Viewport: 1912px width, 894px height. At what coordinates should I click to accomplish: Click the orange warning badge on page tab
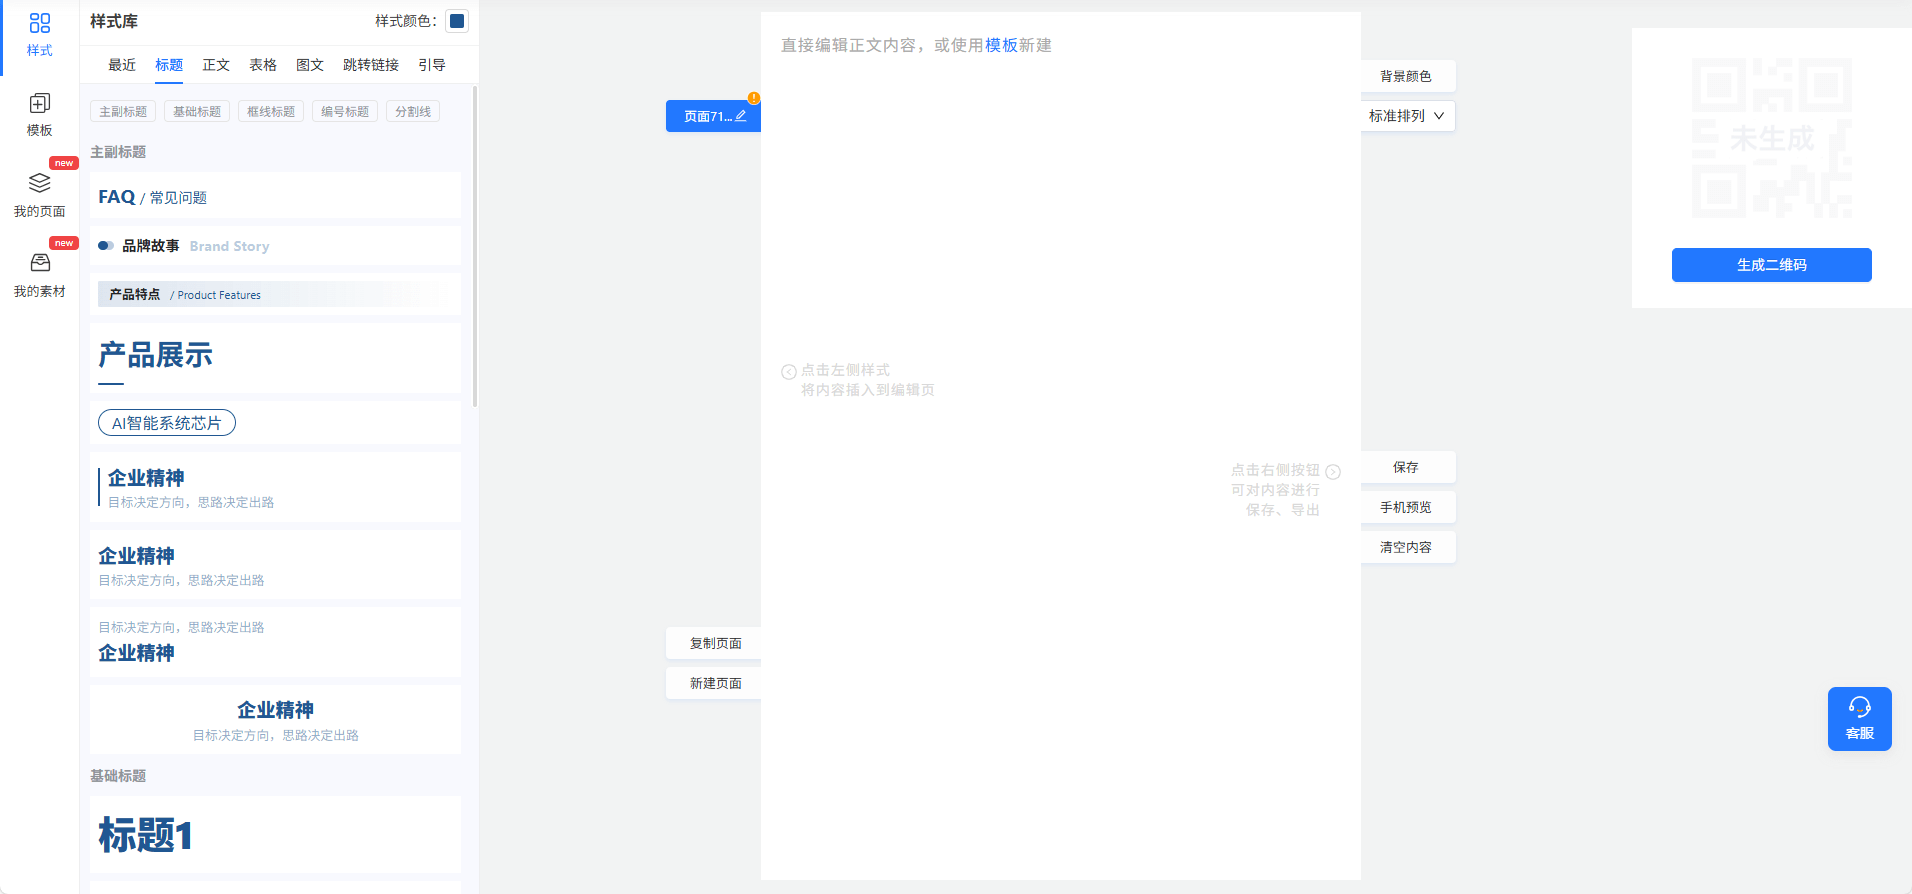click(x=753, y=98)
